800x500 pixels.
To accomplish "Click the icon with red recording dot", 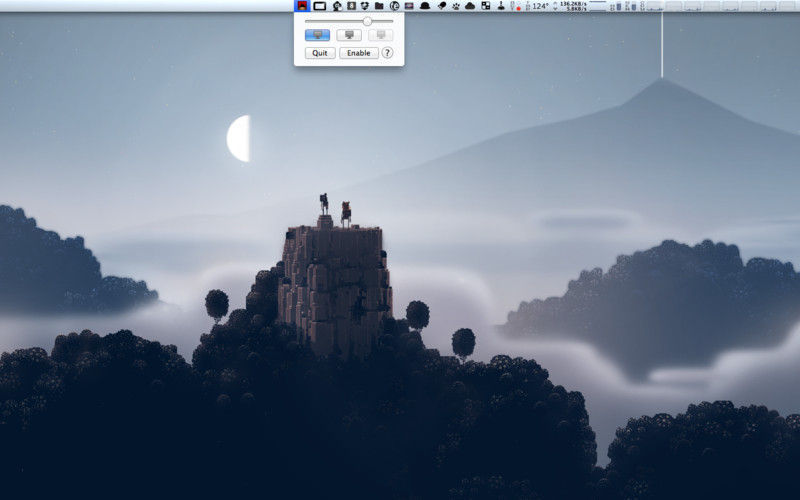I will coord(515,6).
